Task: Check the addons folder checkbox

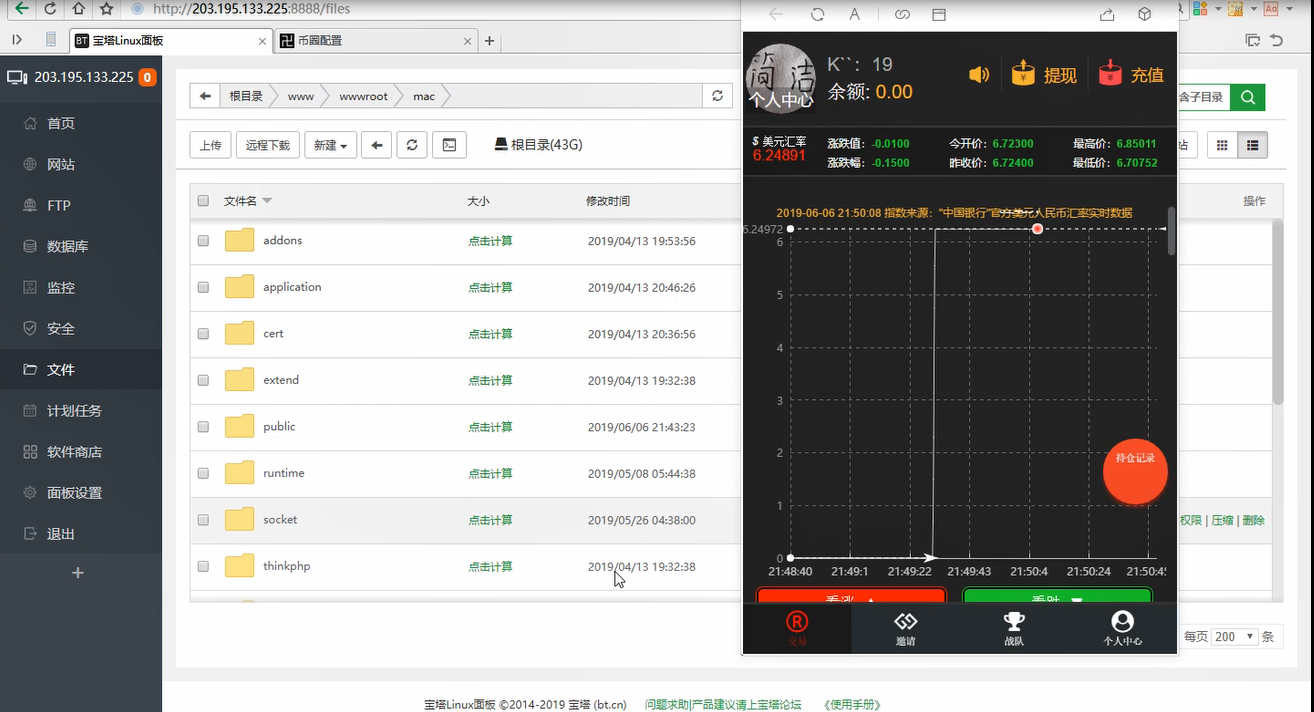Action: (203, 241)
